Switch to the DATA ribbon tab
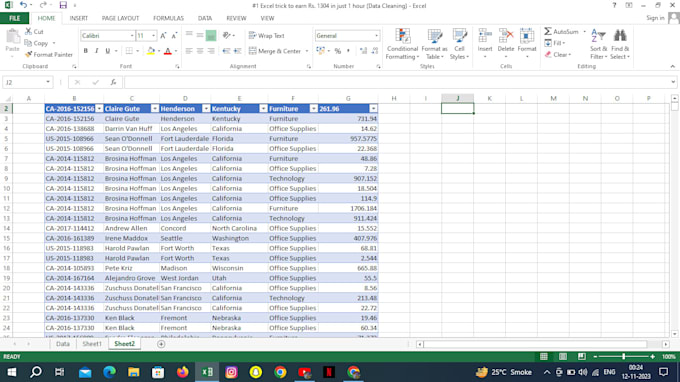Viewport: 680px width, 382px height. [205, 18]
